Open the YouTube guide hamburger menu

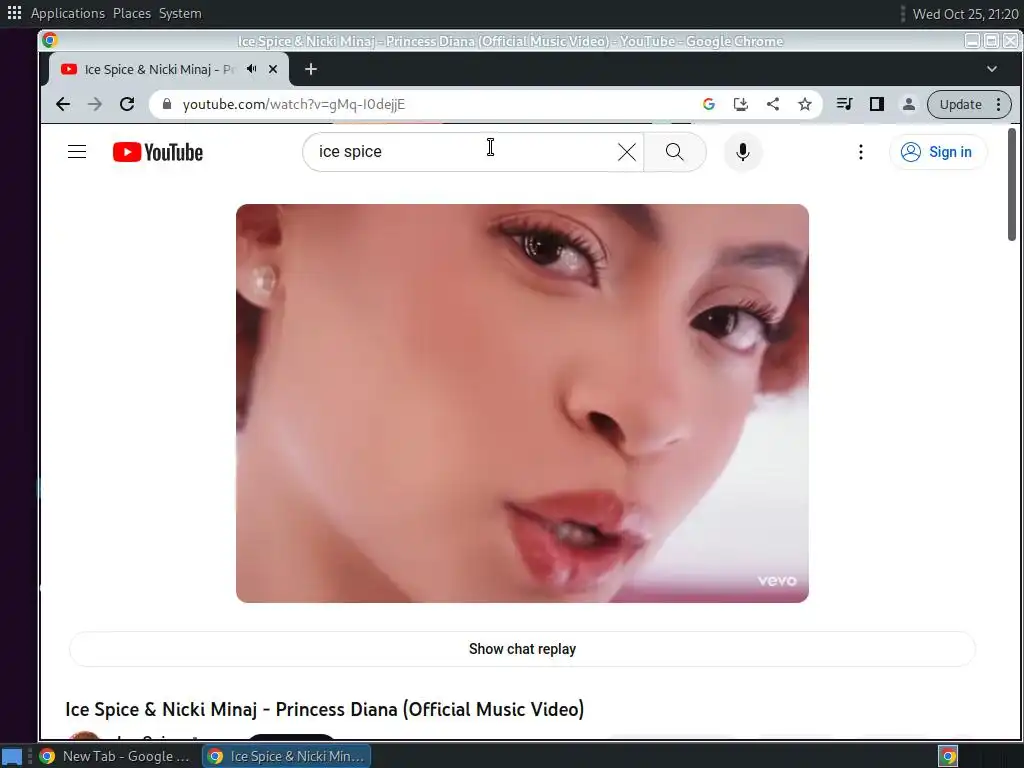[77, 152]
